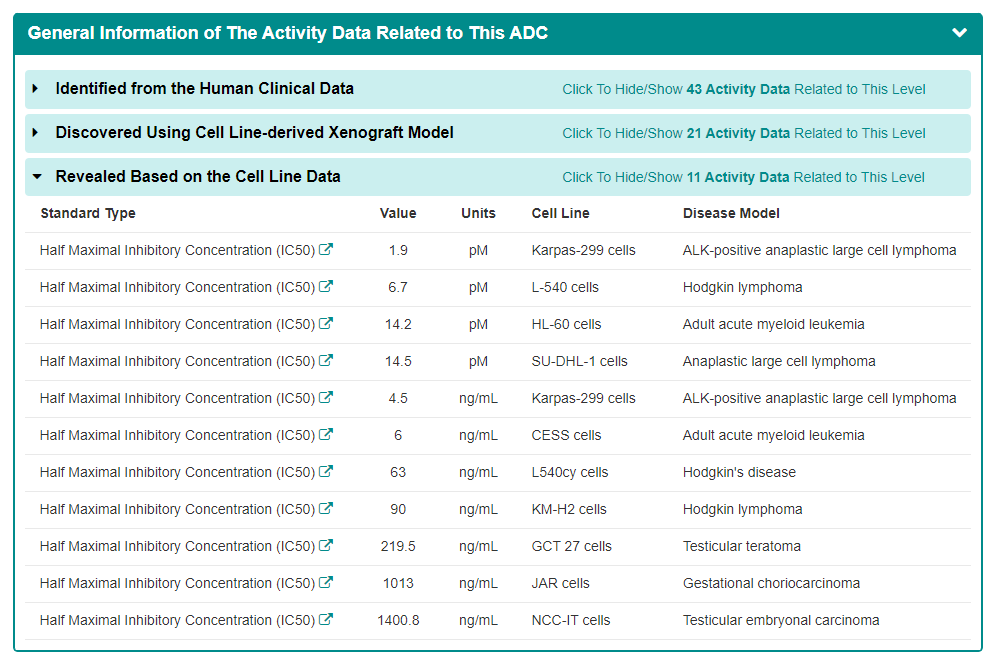Click Hide/Show 11 Activity Data link
1000x659 pixels.
coord(743,177)
